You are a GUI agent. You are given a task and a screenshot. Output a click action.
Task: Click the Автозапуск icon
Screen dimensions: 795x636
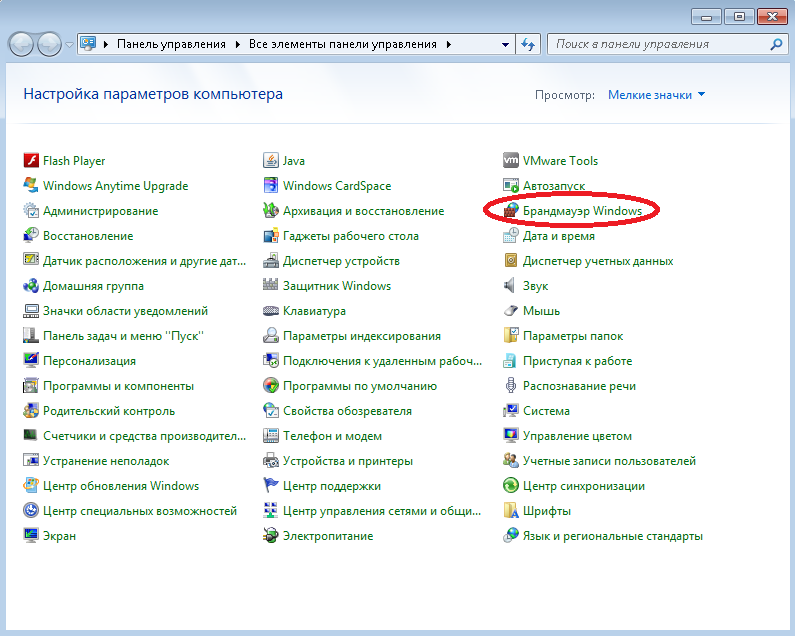click(x=511, y=186)
